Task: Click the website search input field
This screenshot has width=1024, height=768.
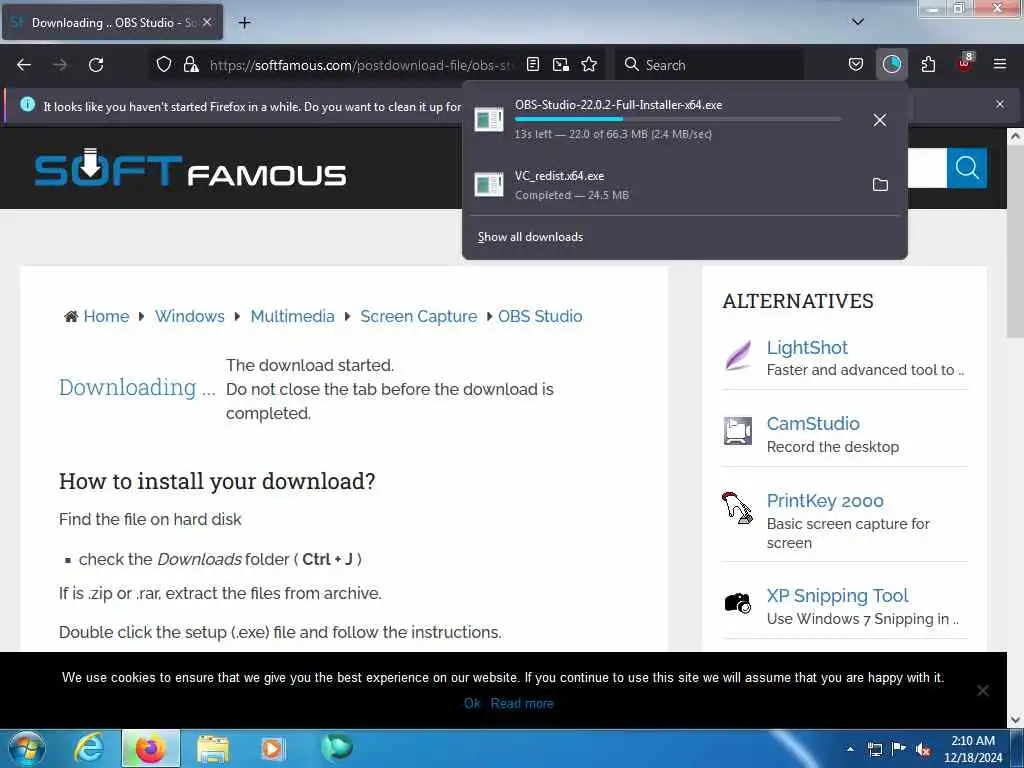Action: (x=927, y=168)
